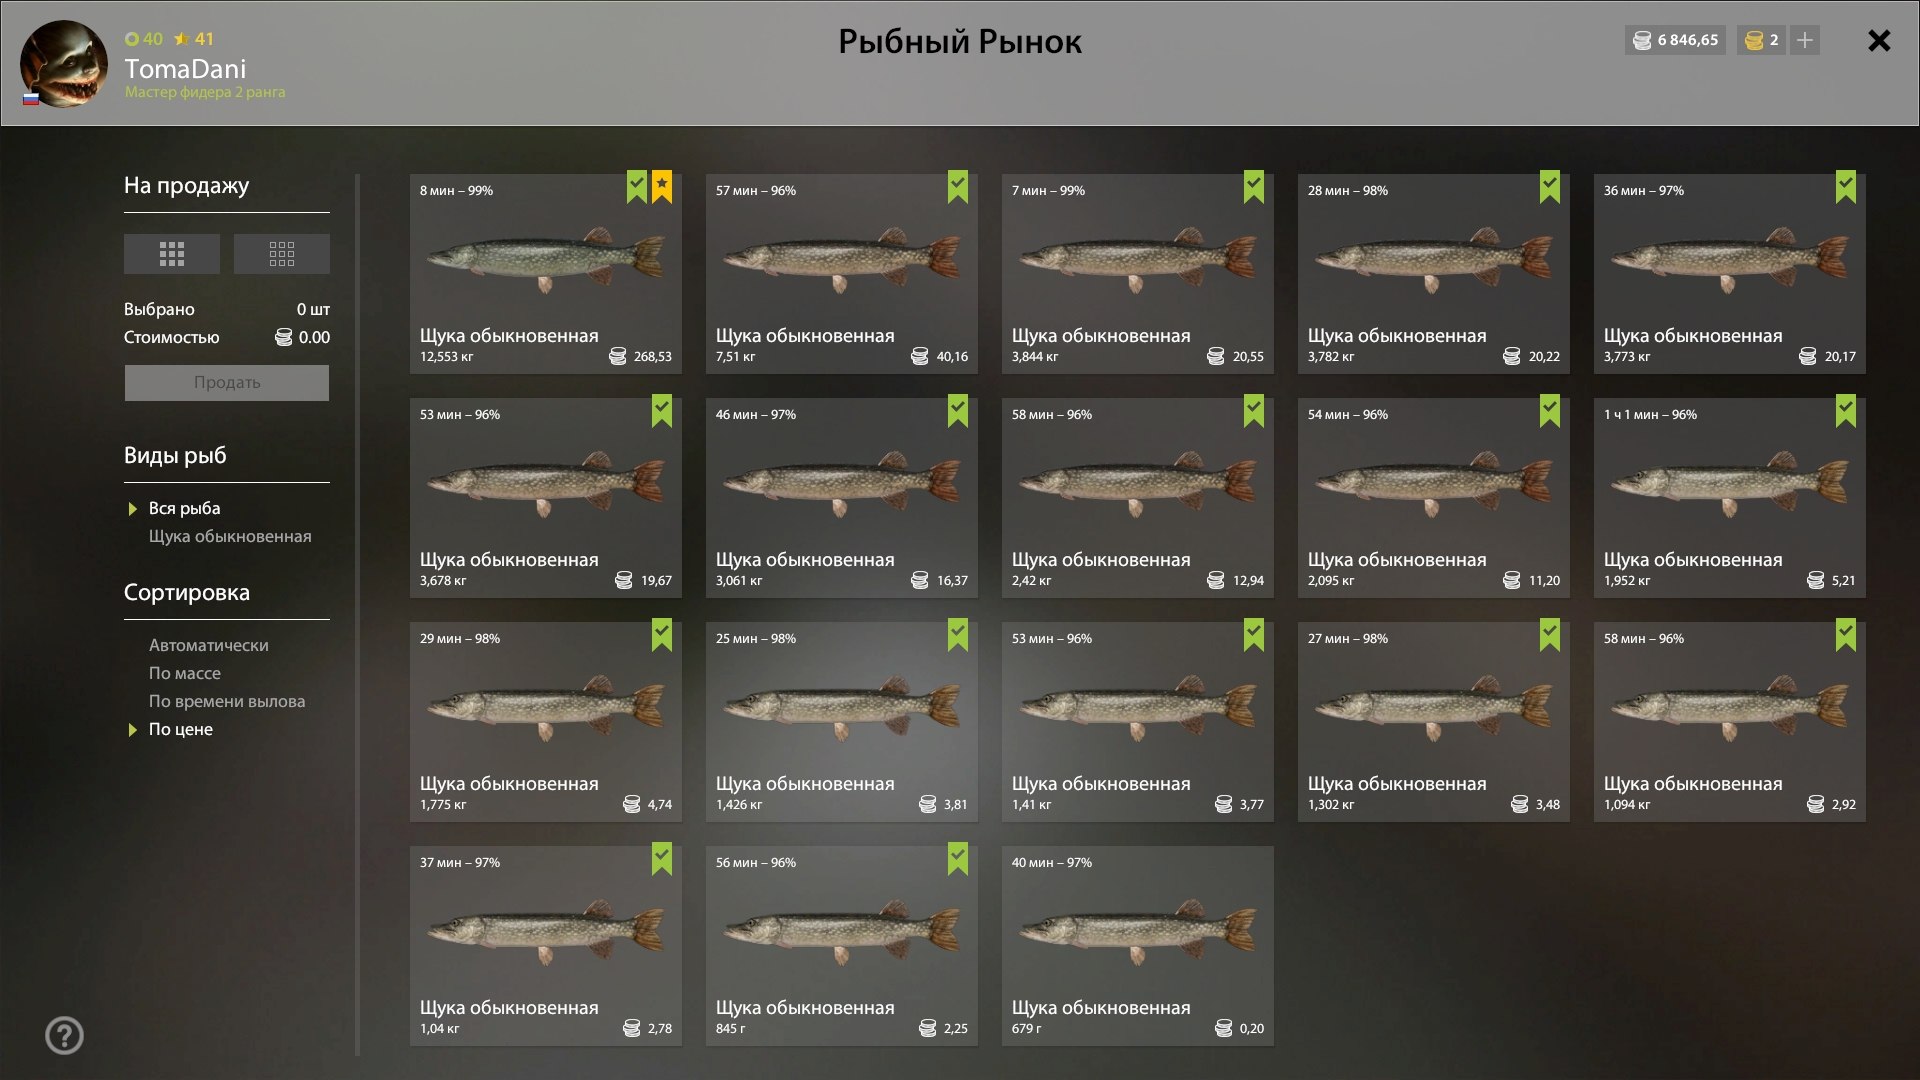Screen dimensions: 1920x1080
Task: Filter by Щука обыкновенная species
Action: (x=230, y=536)
